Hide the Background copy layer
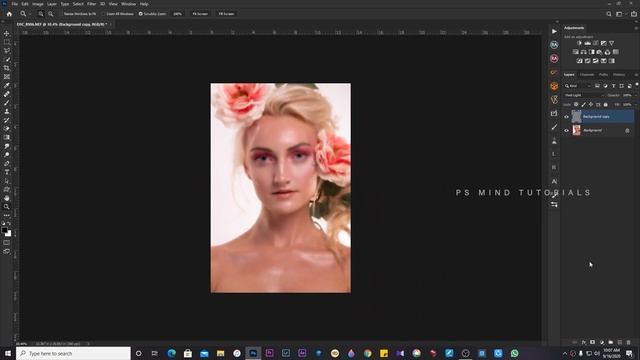This screenshot has width=640, height=360. [x=567, y=117]
